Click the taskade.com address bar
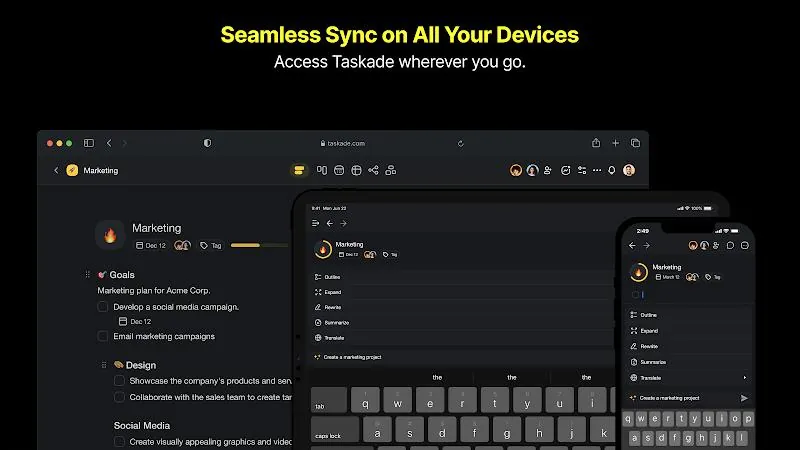Image resolution: width=800 pixels, height=450 pixels. (343, 143)
